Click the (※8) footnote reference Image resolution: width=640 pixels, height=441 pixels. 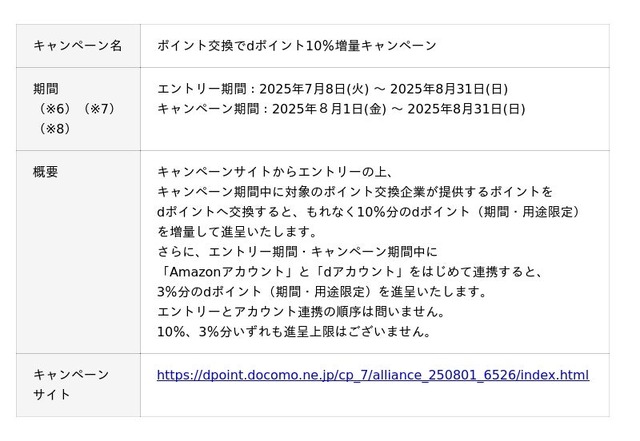point(55,129)
